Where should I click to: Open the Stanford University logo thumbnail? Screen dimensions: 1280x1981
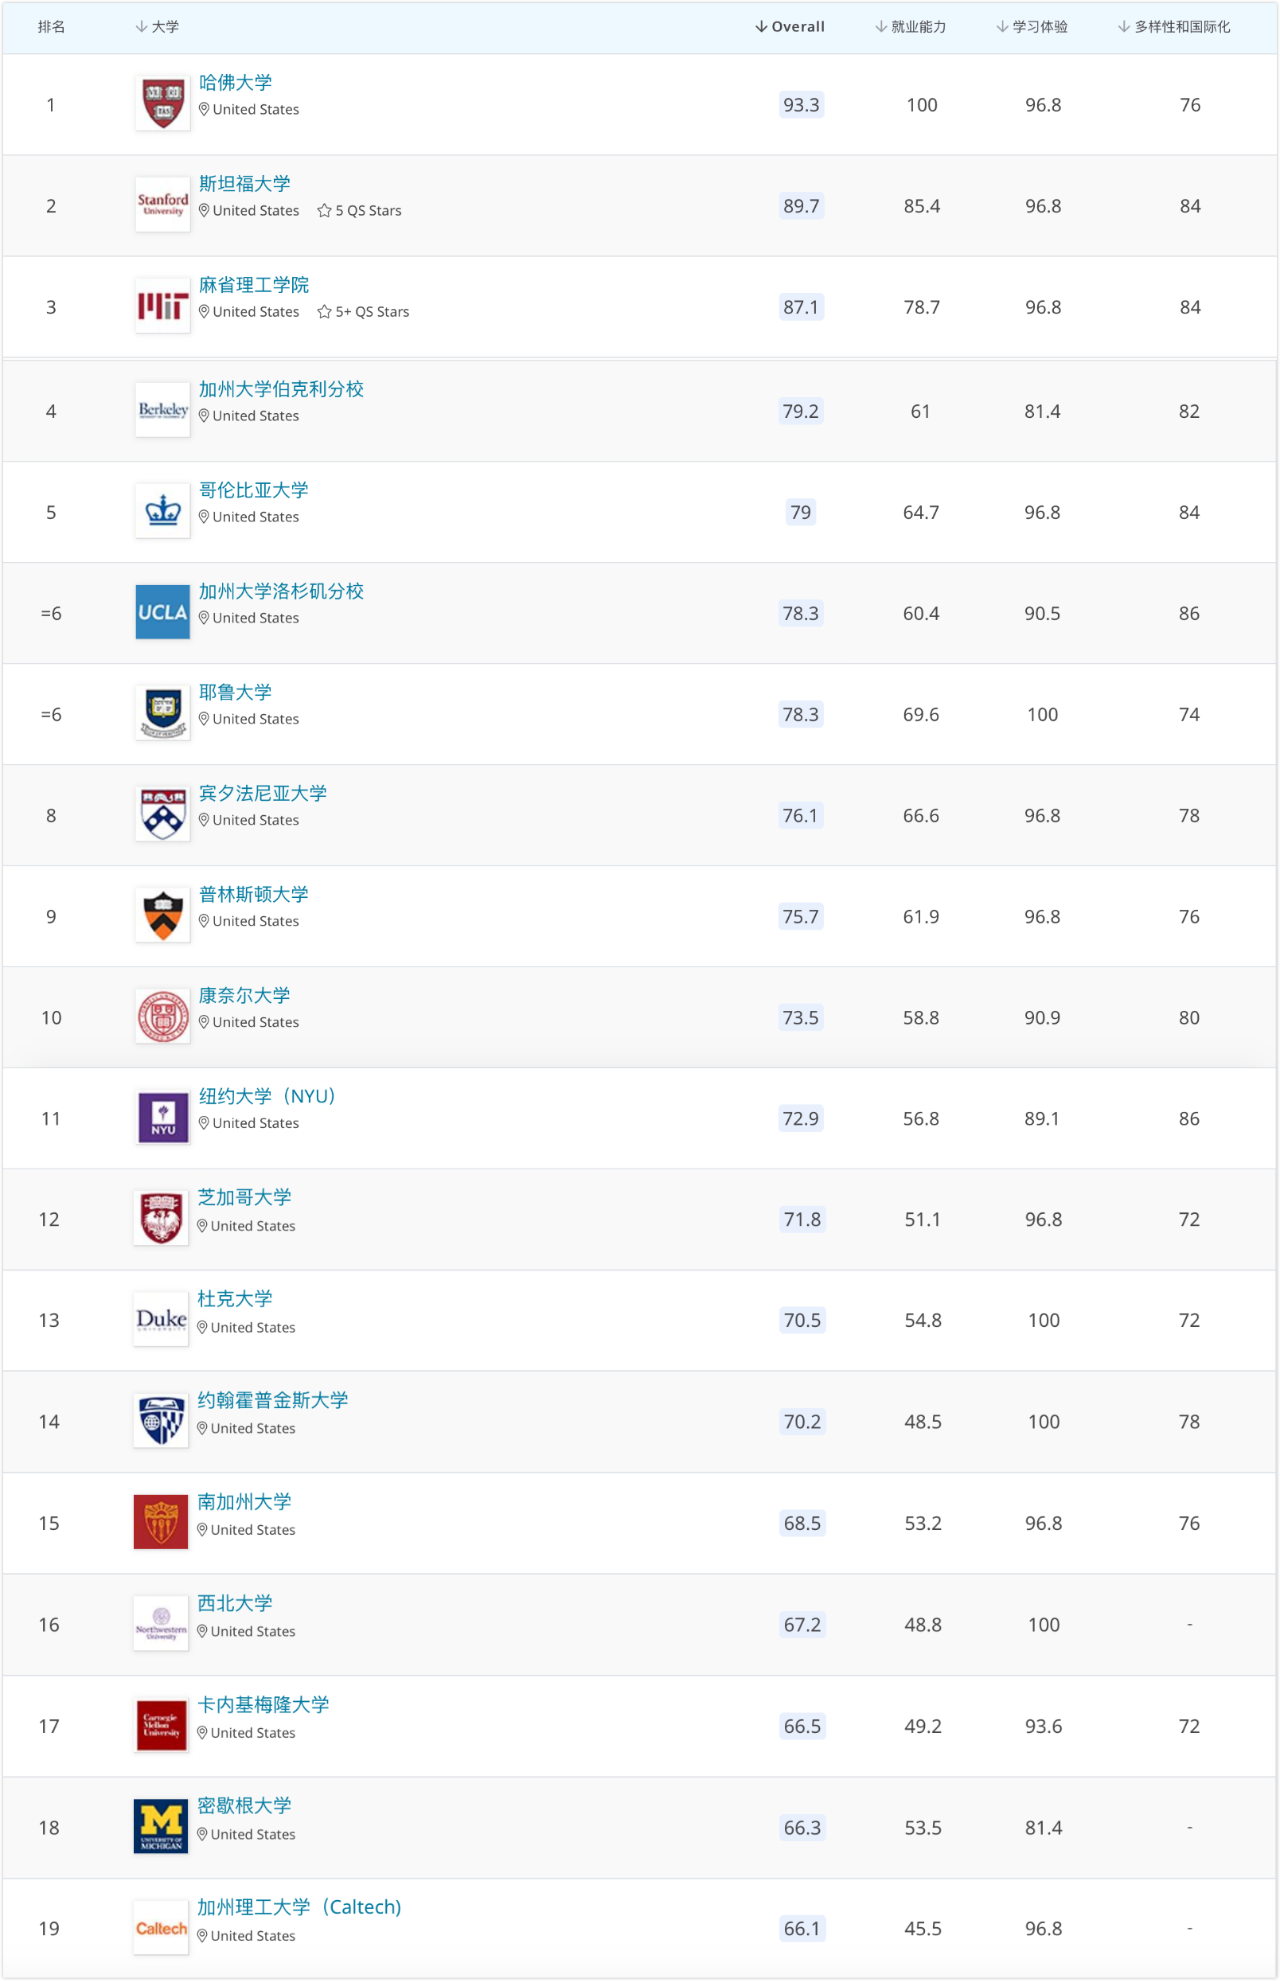163,205
